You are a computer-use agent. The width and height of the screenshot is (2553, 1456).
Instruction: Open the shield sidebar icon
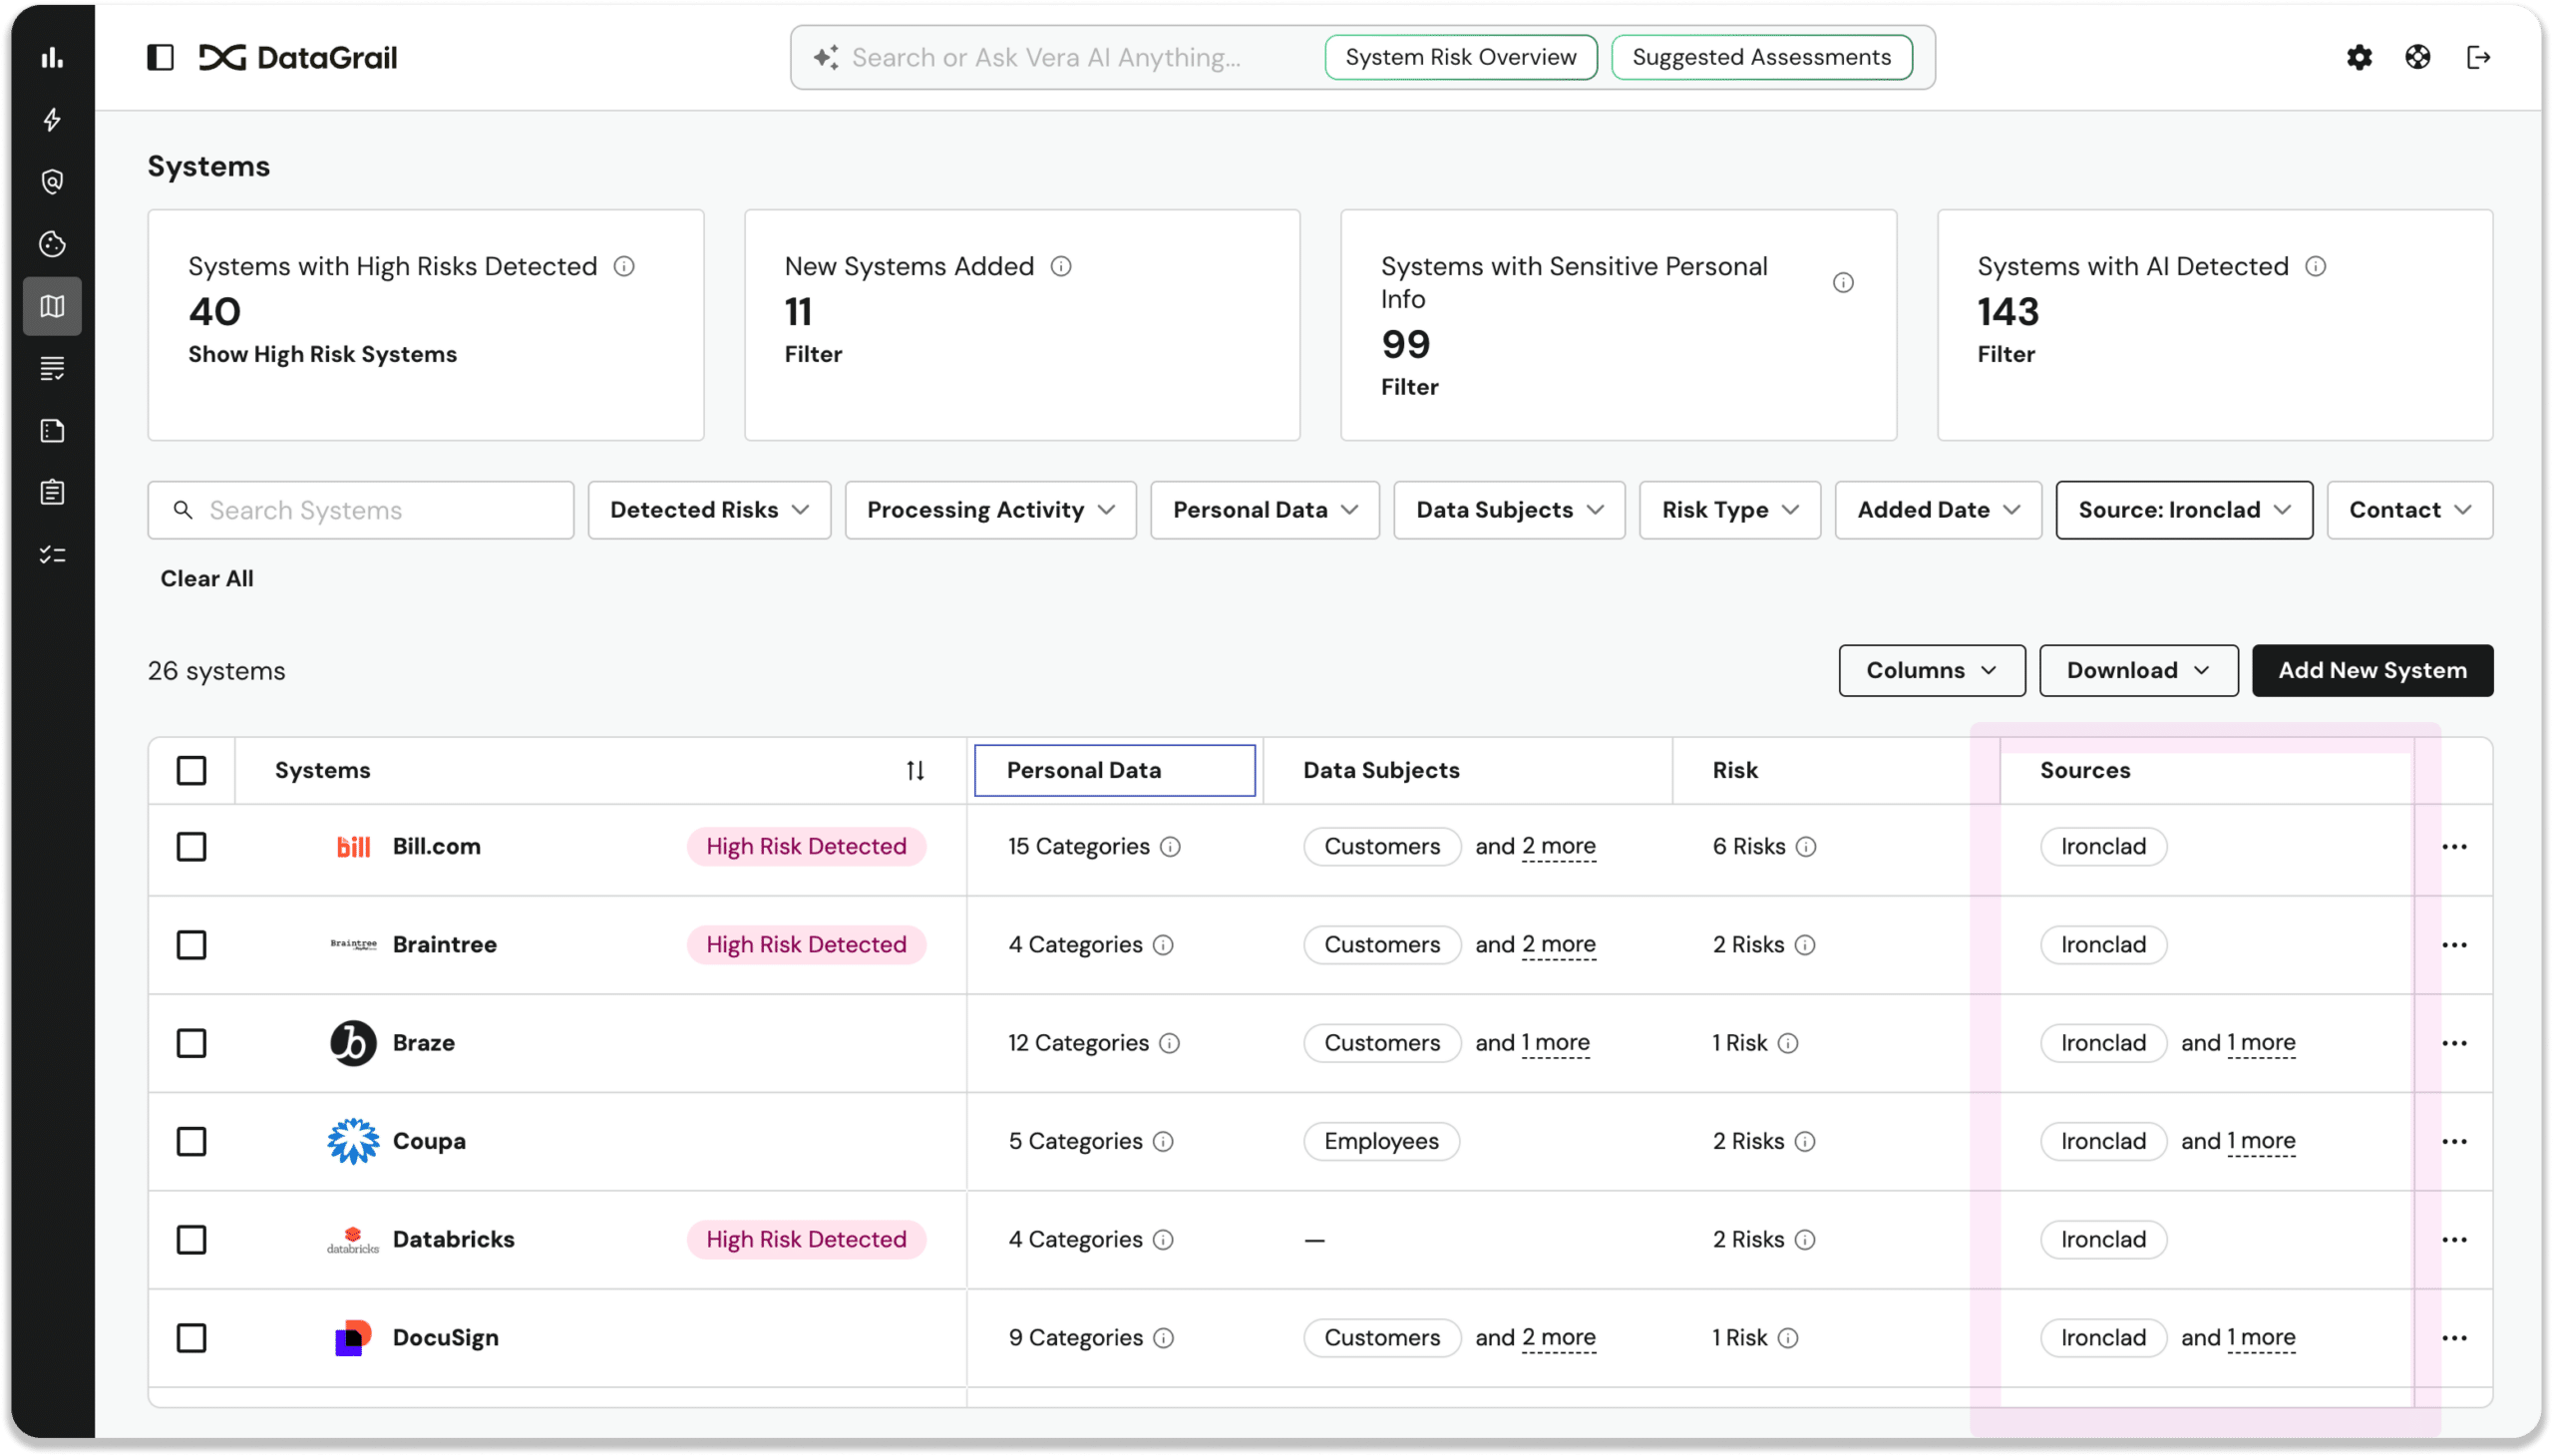click(x=52, y=182)
